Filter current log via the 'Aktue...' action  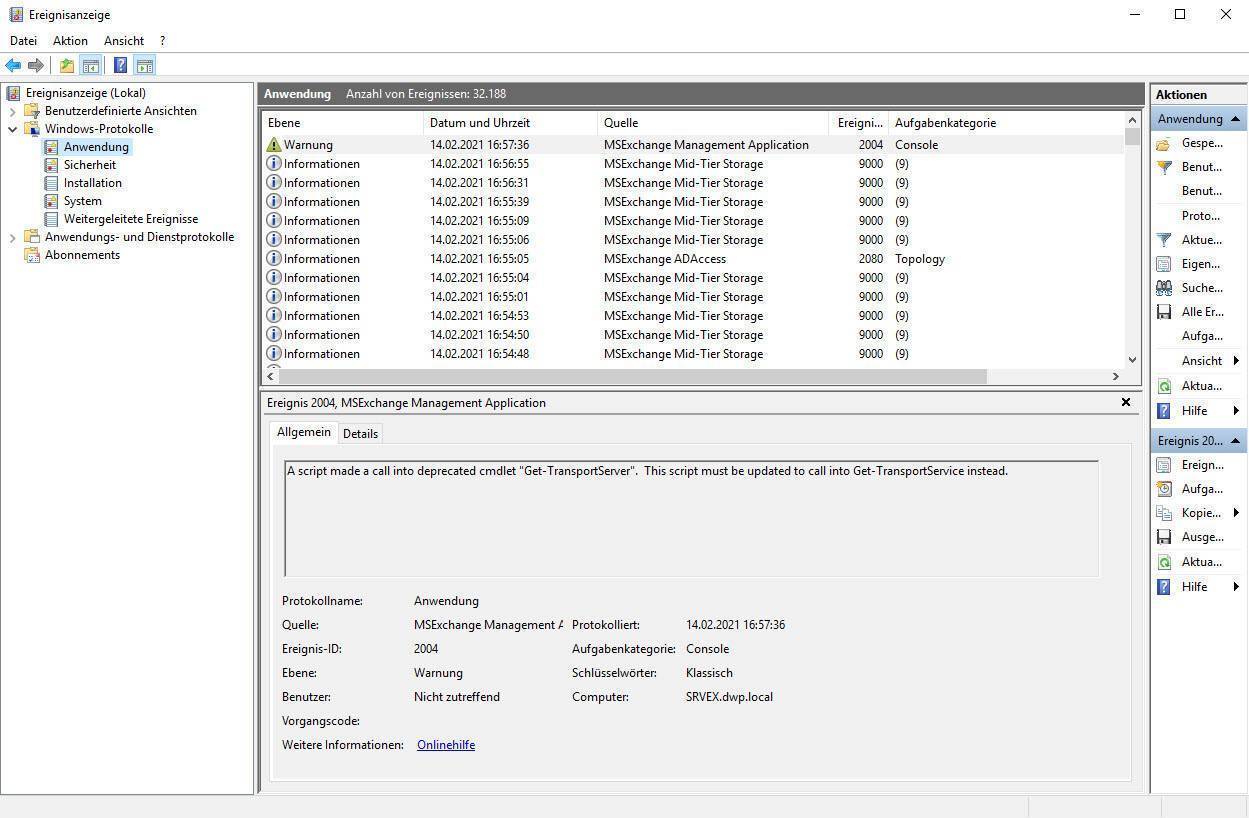tap(1201, 240)
